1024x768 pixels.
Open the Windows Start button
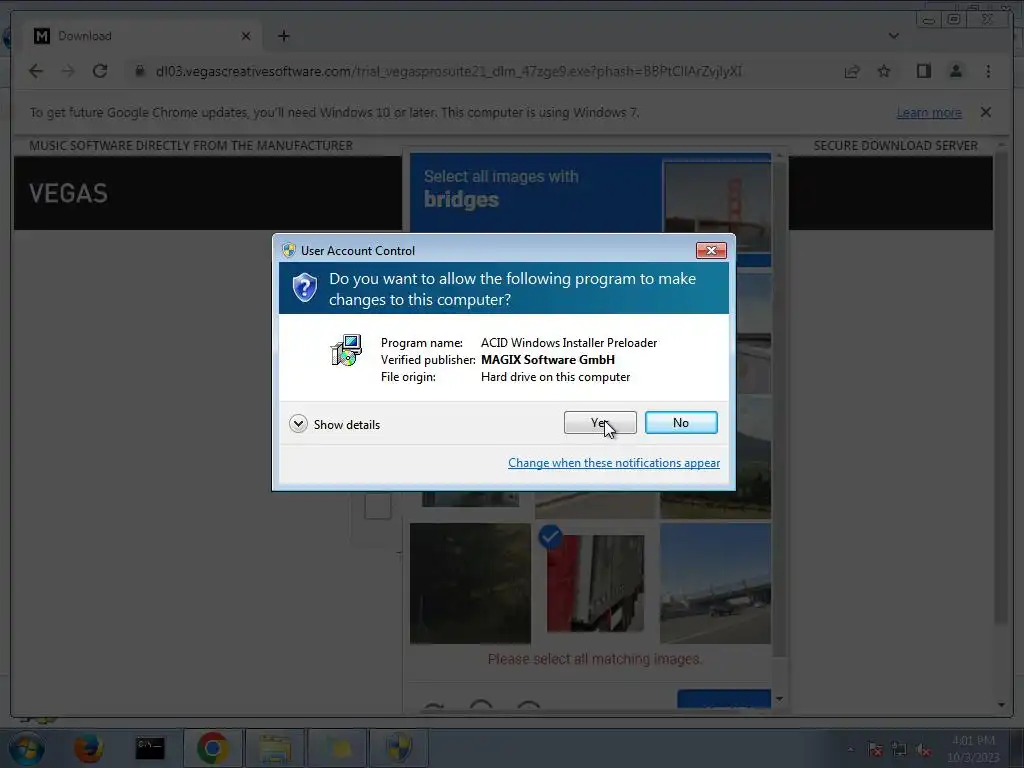[x=26, y=748]
